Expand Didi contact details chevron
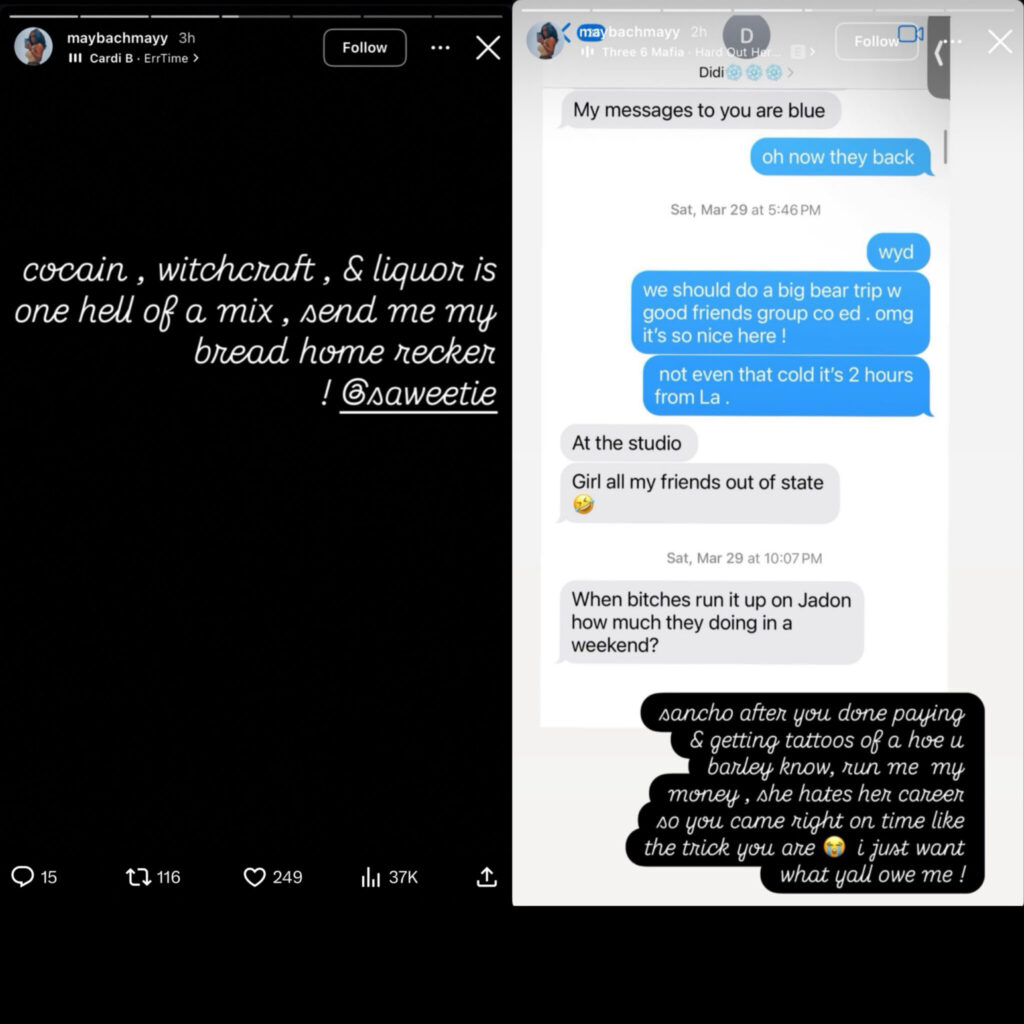The width and height of the screenshot is (1024, 1024). (791, 72)
